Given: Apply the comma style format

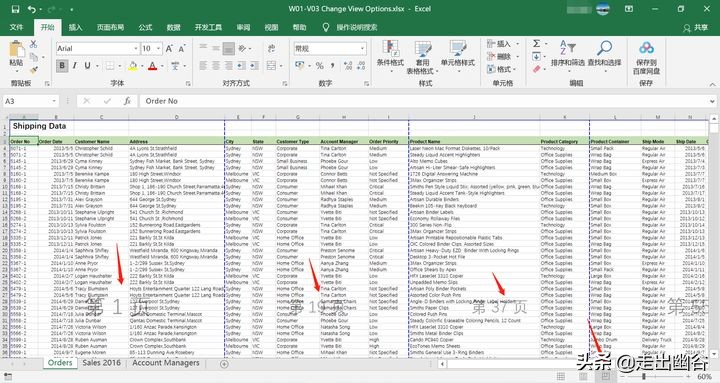Looking at the screenshot, I should (332, 66).
